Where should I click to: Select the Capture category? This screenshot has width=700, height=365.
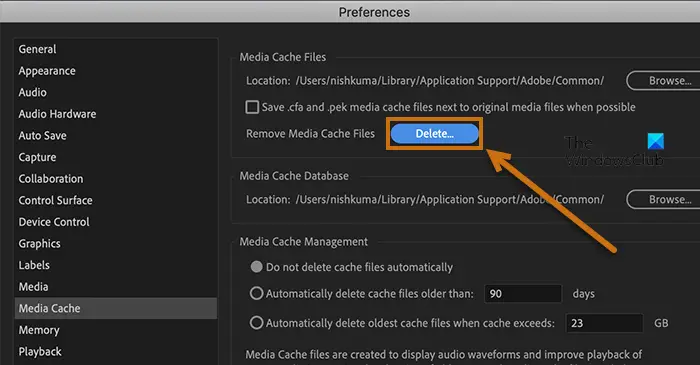(x=38, y=157)
